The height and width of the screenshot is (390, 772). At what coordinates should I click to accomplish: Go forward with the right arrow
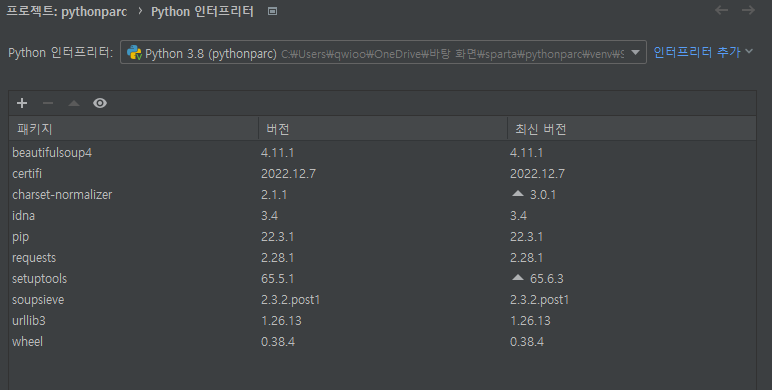click(749, 10)
